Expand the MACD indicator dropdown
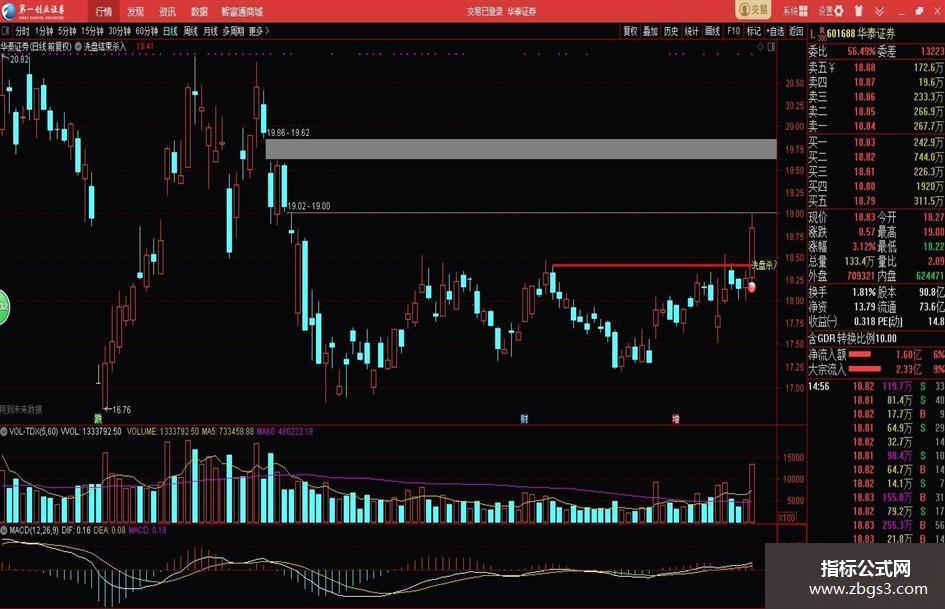The height and width of the screenshot is (609, 945). point(4,530)
